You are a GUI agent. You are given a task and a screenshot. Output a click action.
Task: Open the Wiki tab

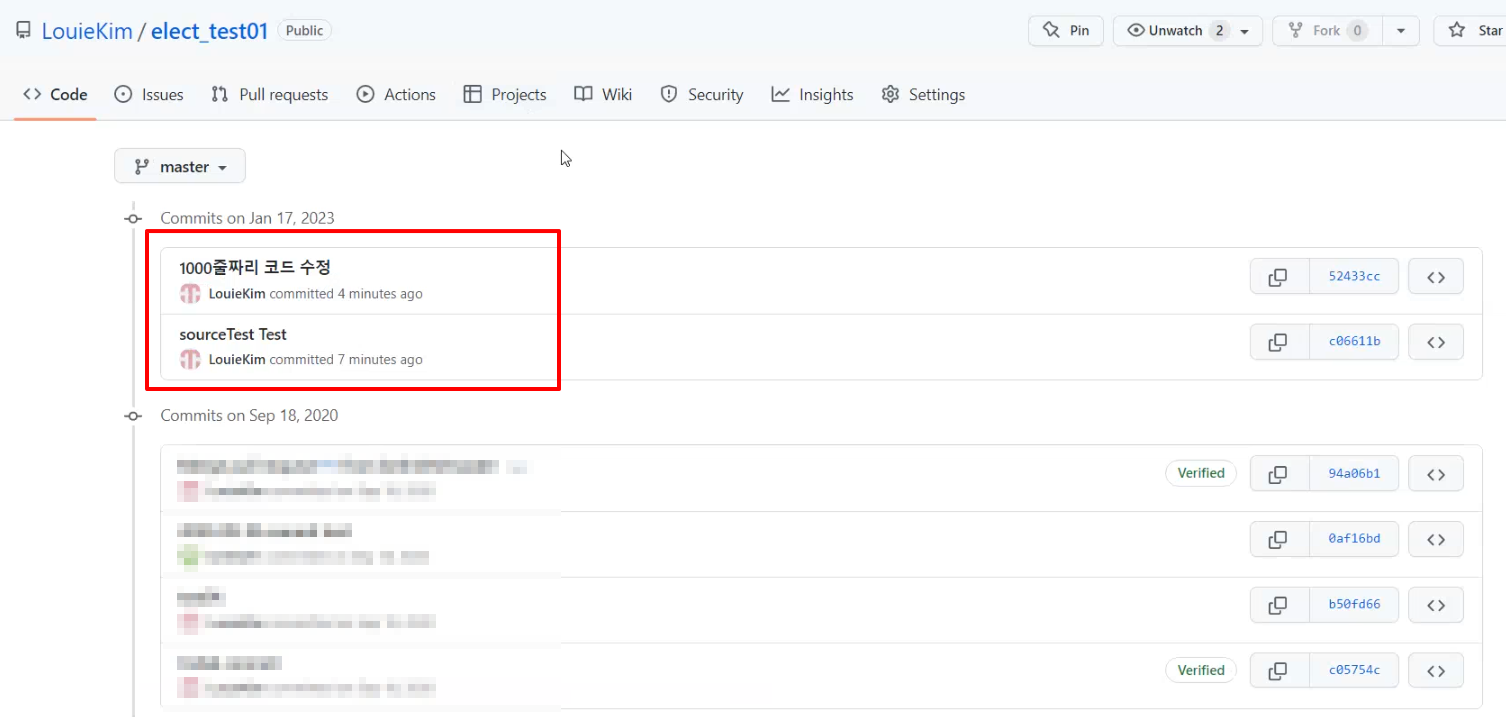[x=603, y=95]
